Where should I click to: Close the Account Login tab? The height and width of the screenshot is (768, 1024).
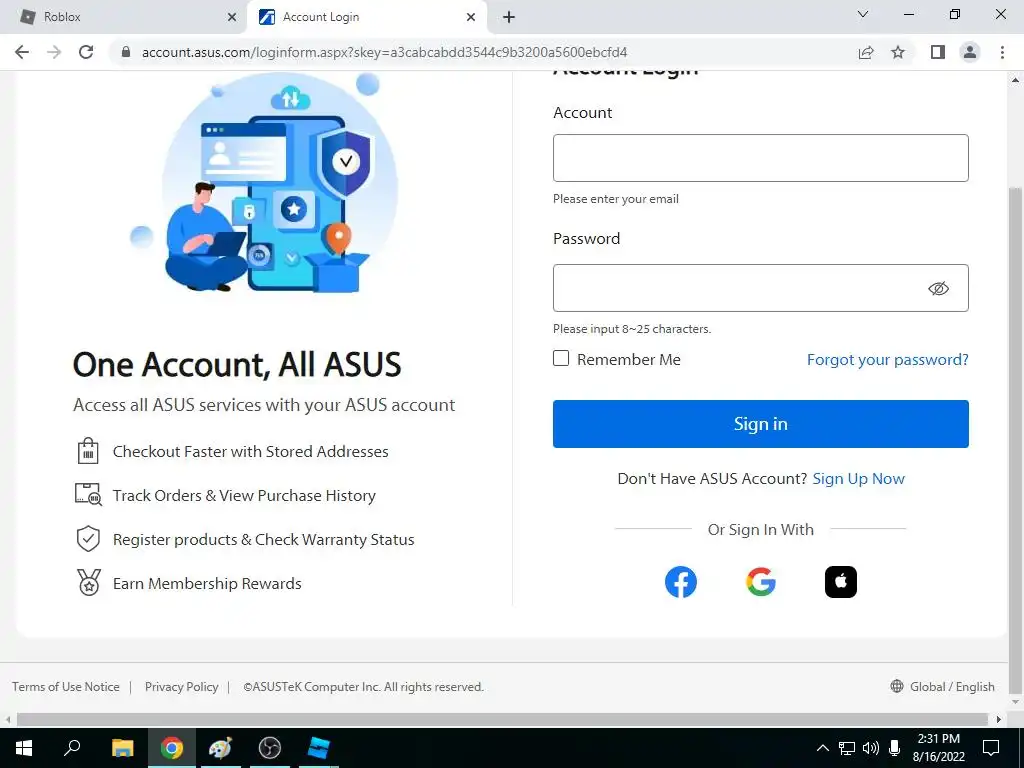point(471,18)
